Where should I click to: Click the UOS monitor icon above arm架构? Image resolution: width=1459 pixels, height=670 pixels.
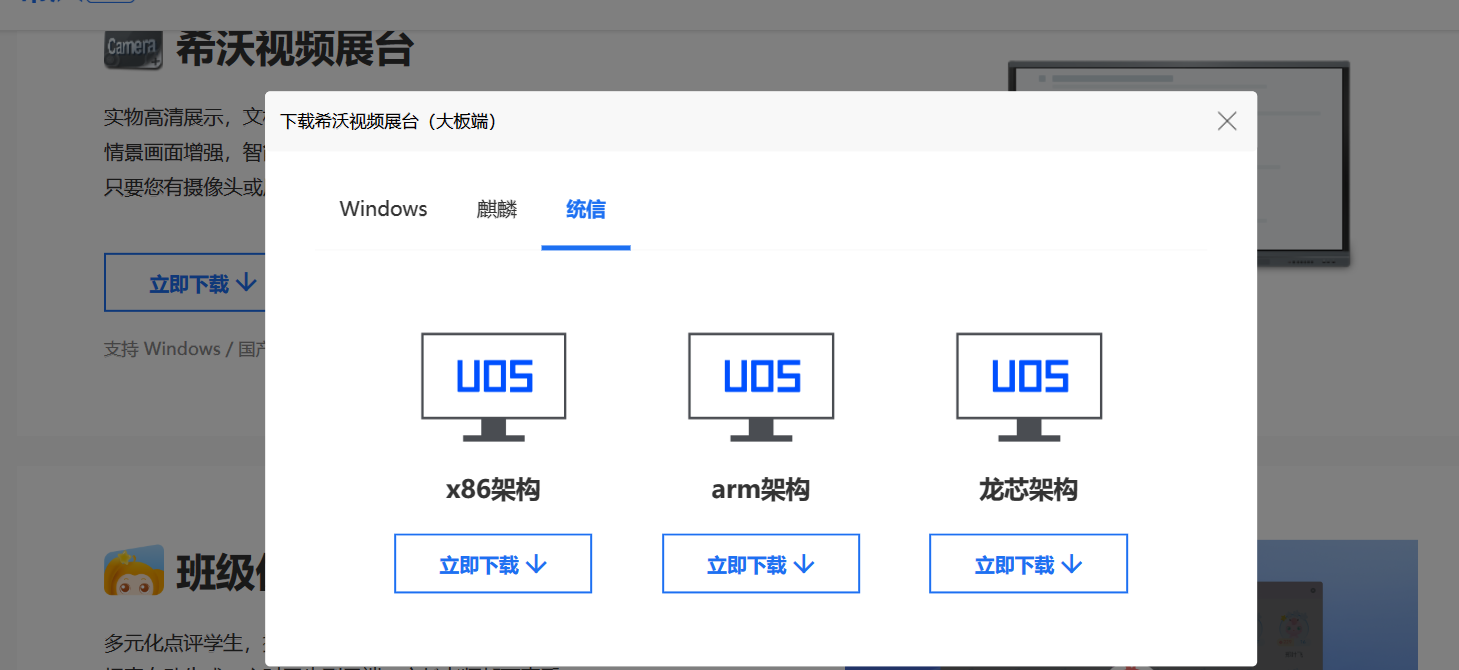click(x=761, y=386)
